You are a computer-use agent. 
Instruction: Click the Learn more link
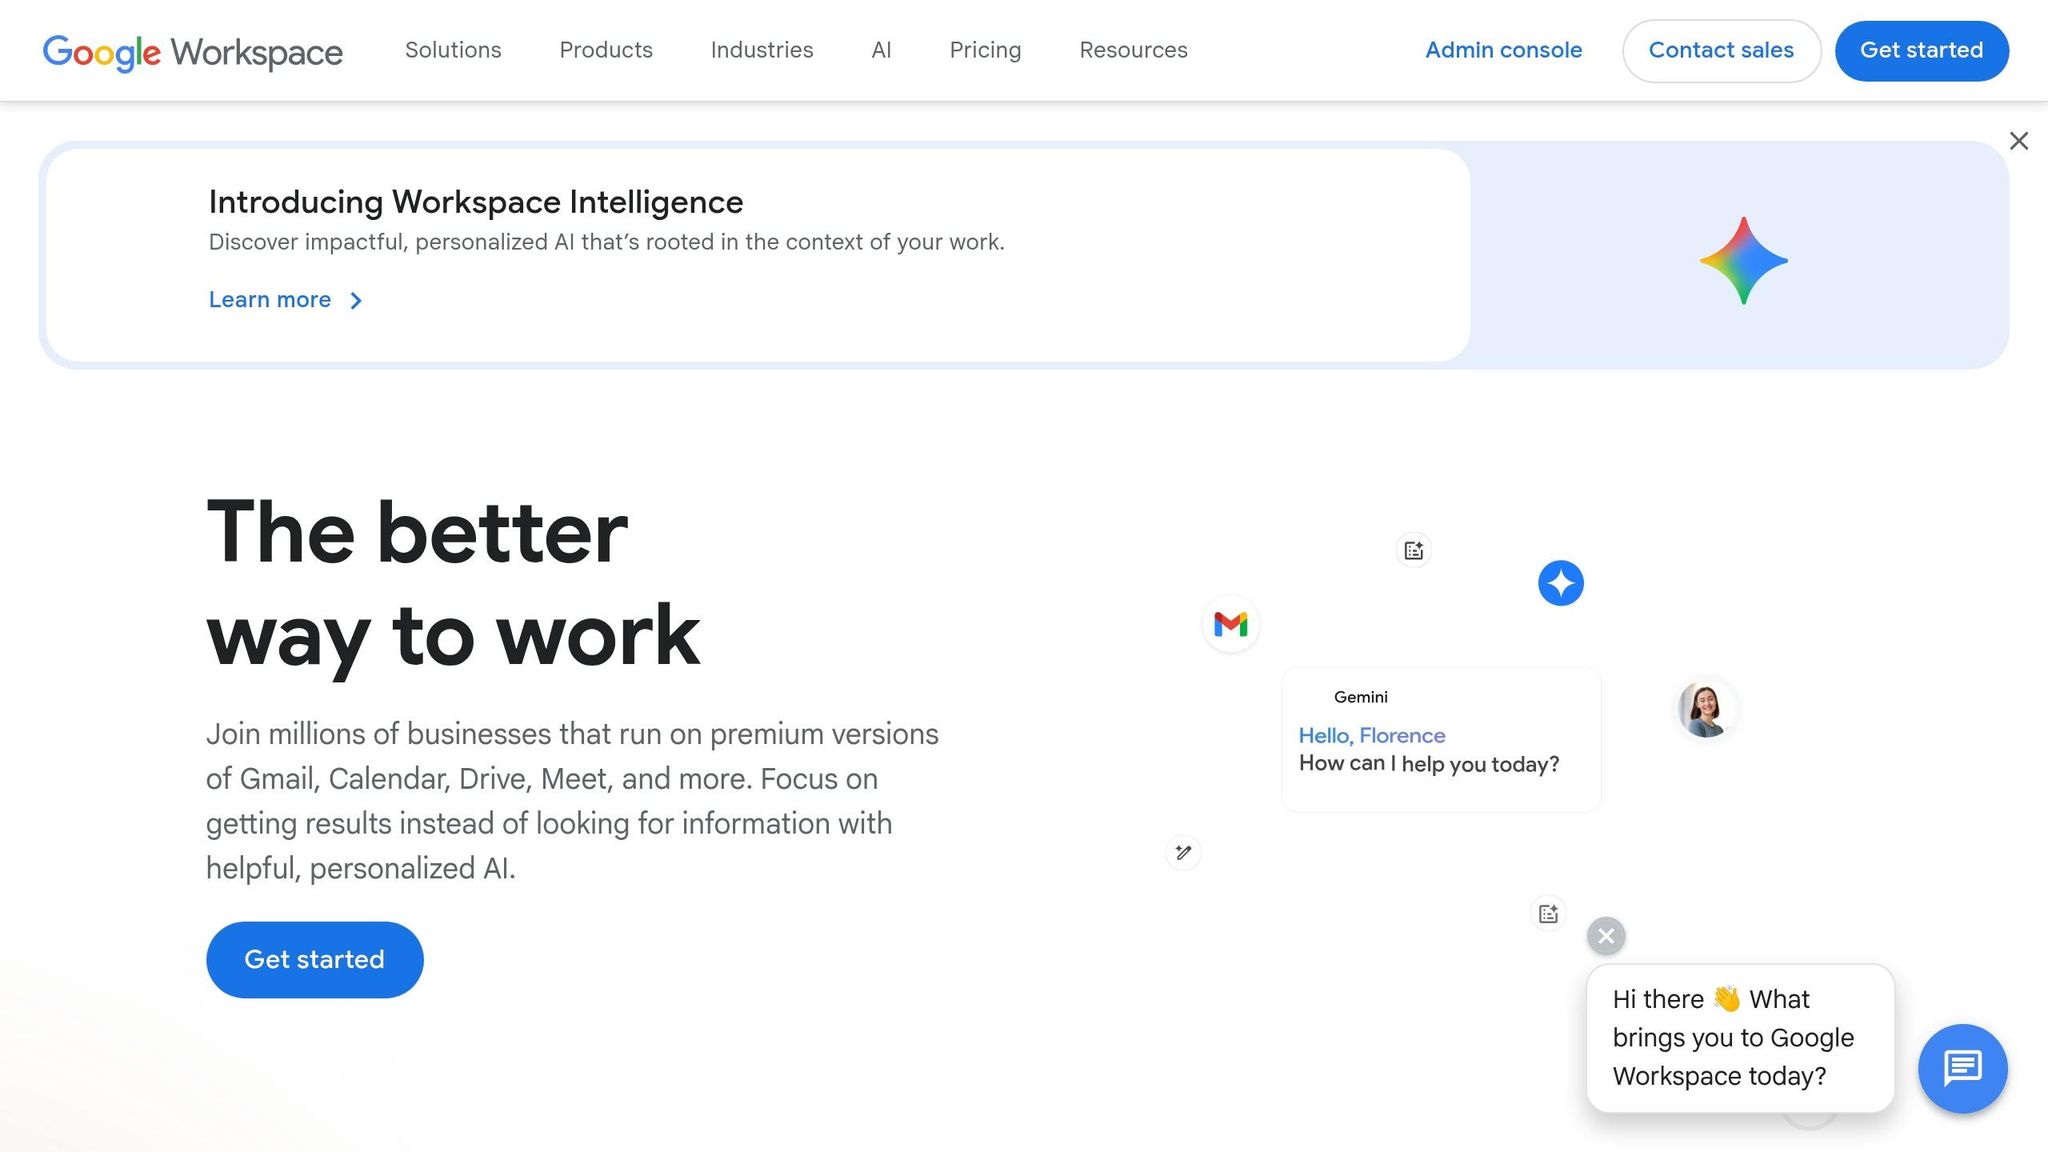(270, 299)
